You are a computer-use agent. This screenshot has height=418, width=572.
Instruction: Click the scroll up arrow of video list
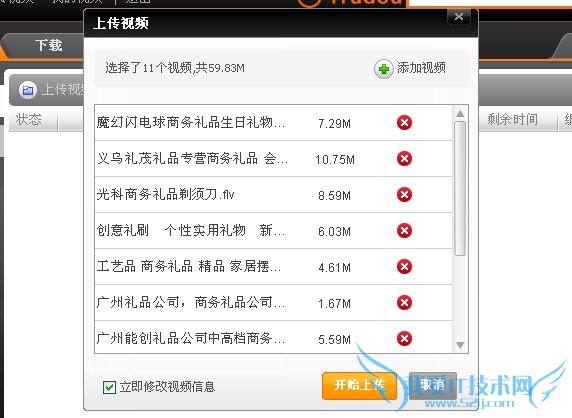click(x=460, y=114)
